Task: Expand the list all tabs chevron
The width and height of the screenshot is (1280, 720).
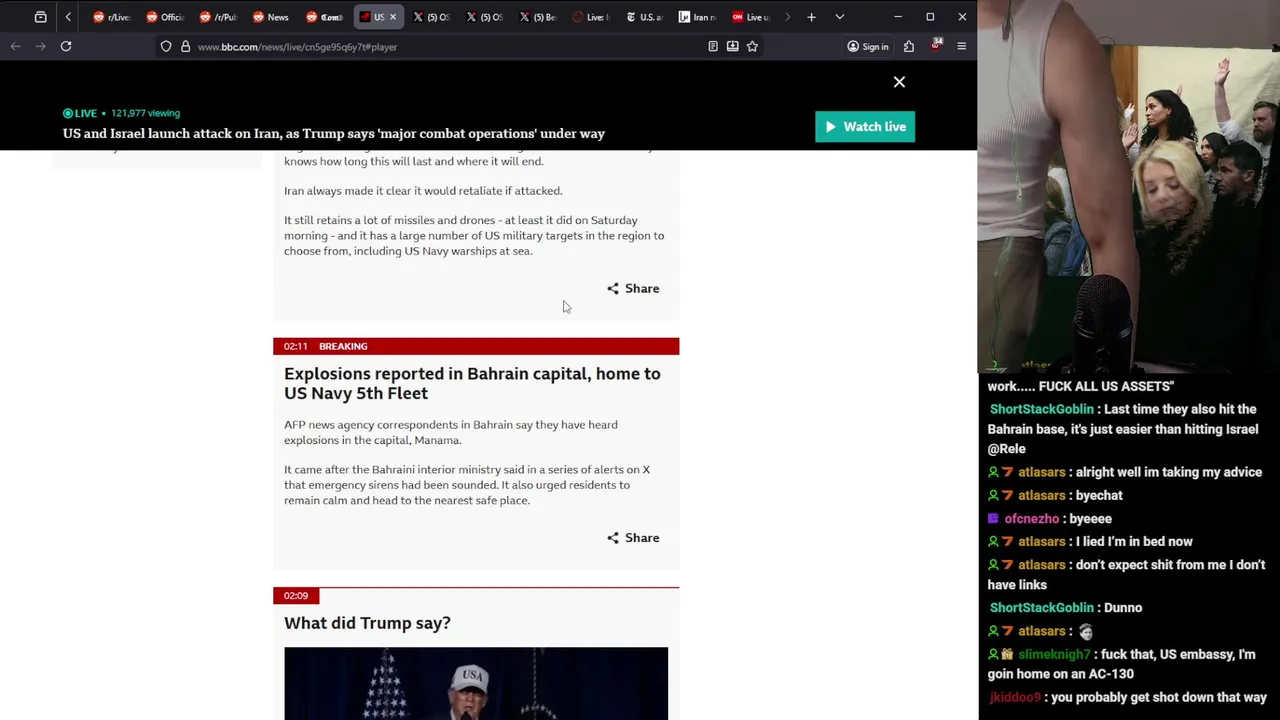Action: pos(839,17)
